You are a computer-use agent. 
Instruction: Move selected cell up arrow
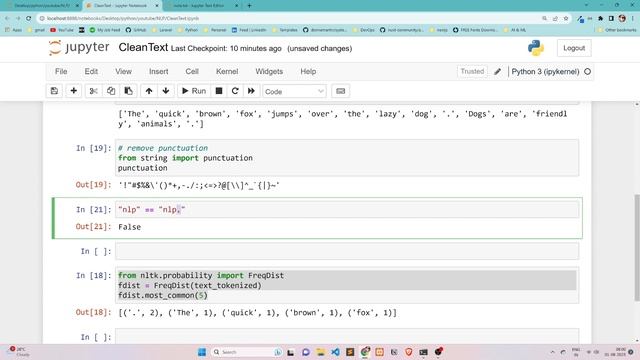149,91
